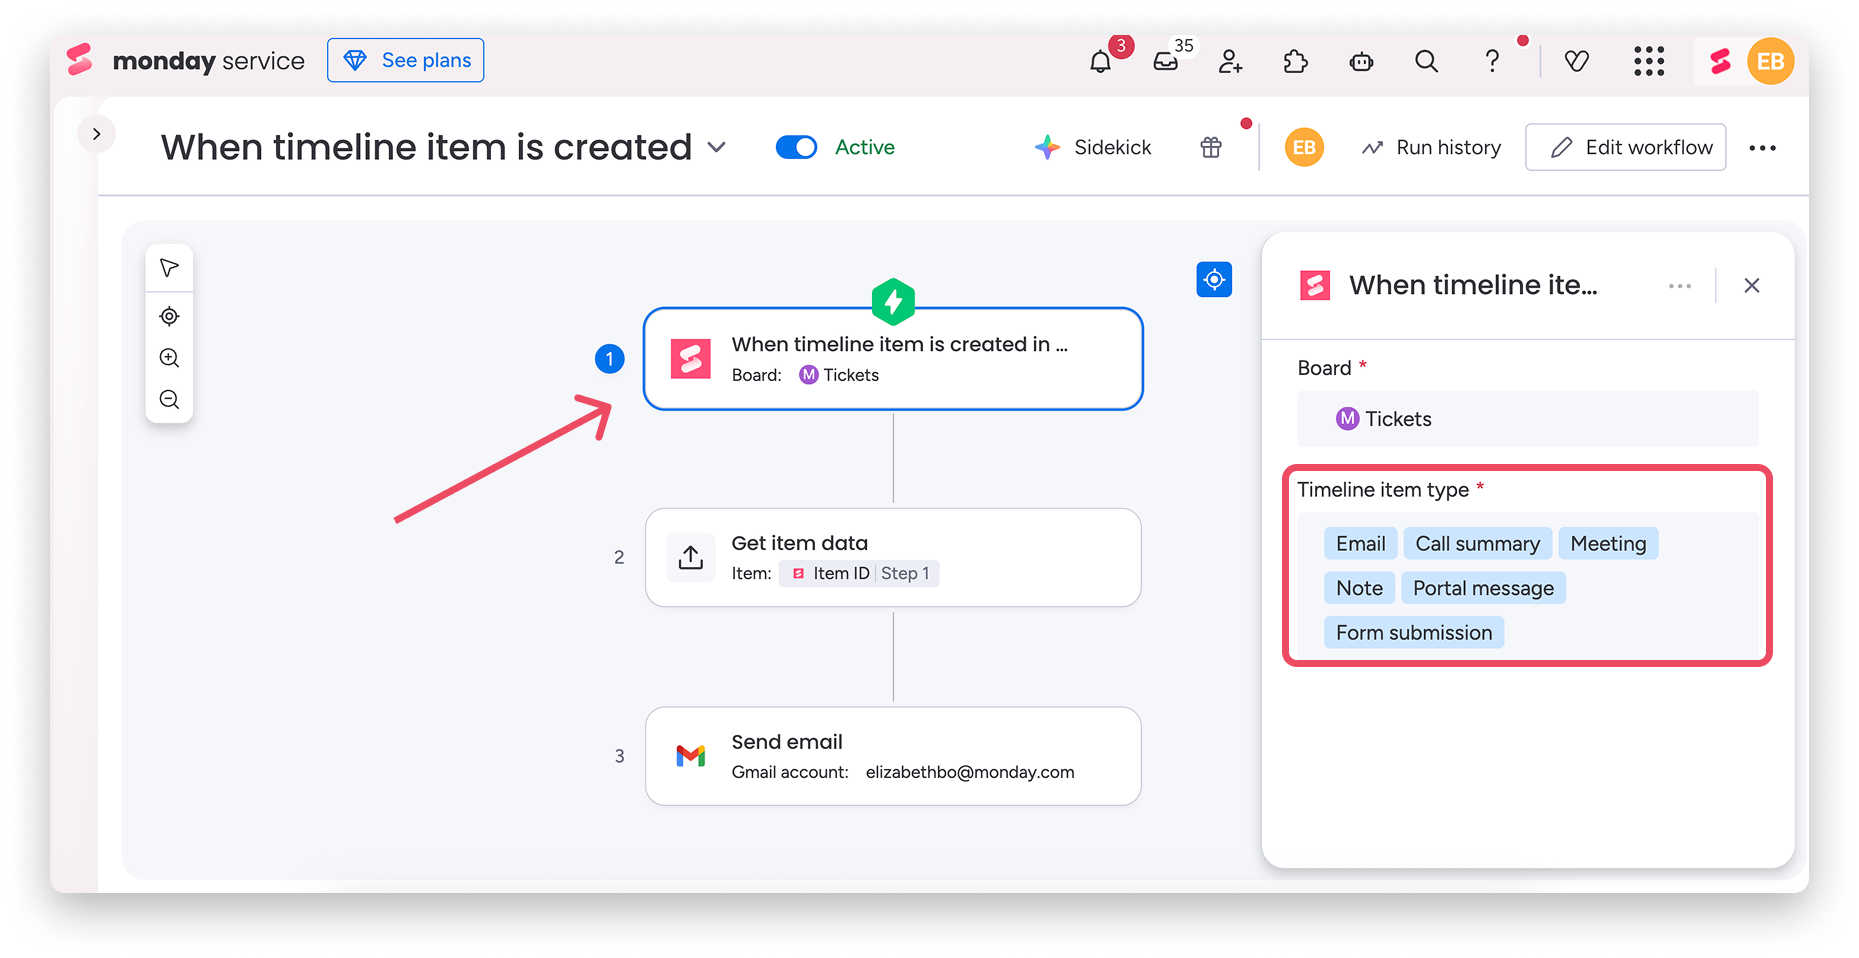Expand the collapsed left sidebar
1859x958 pixels.
point(96,134)
